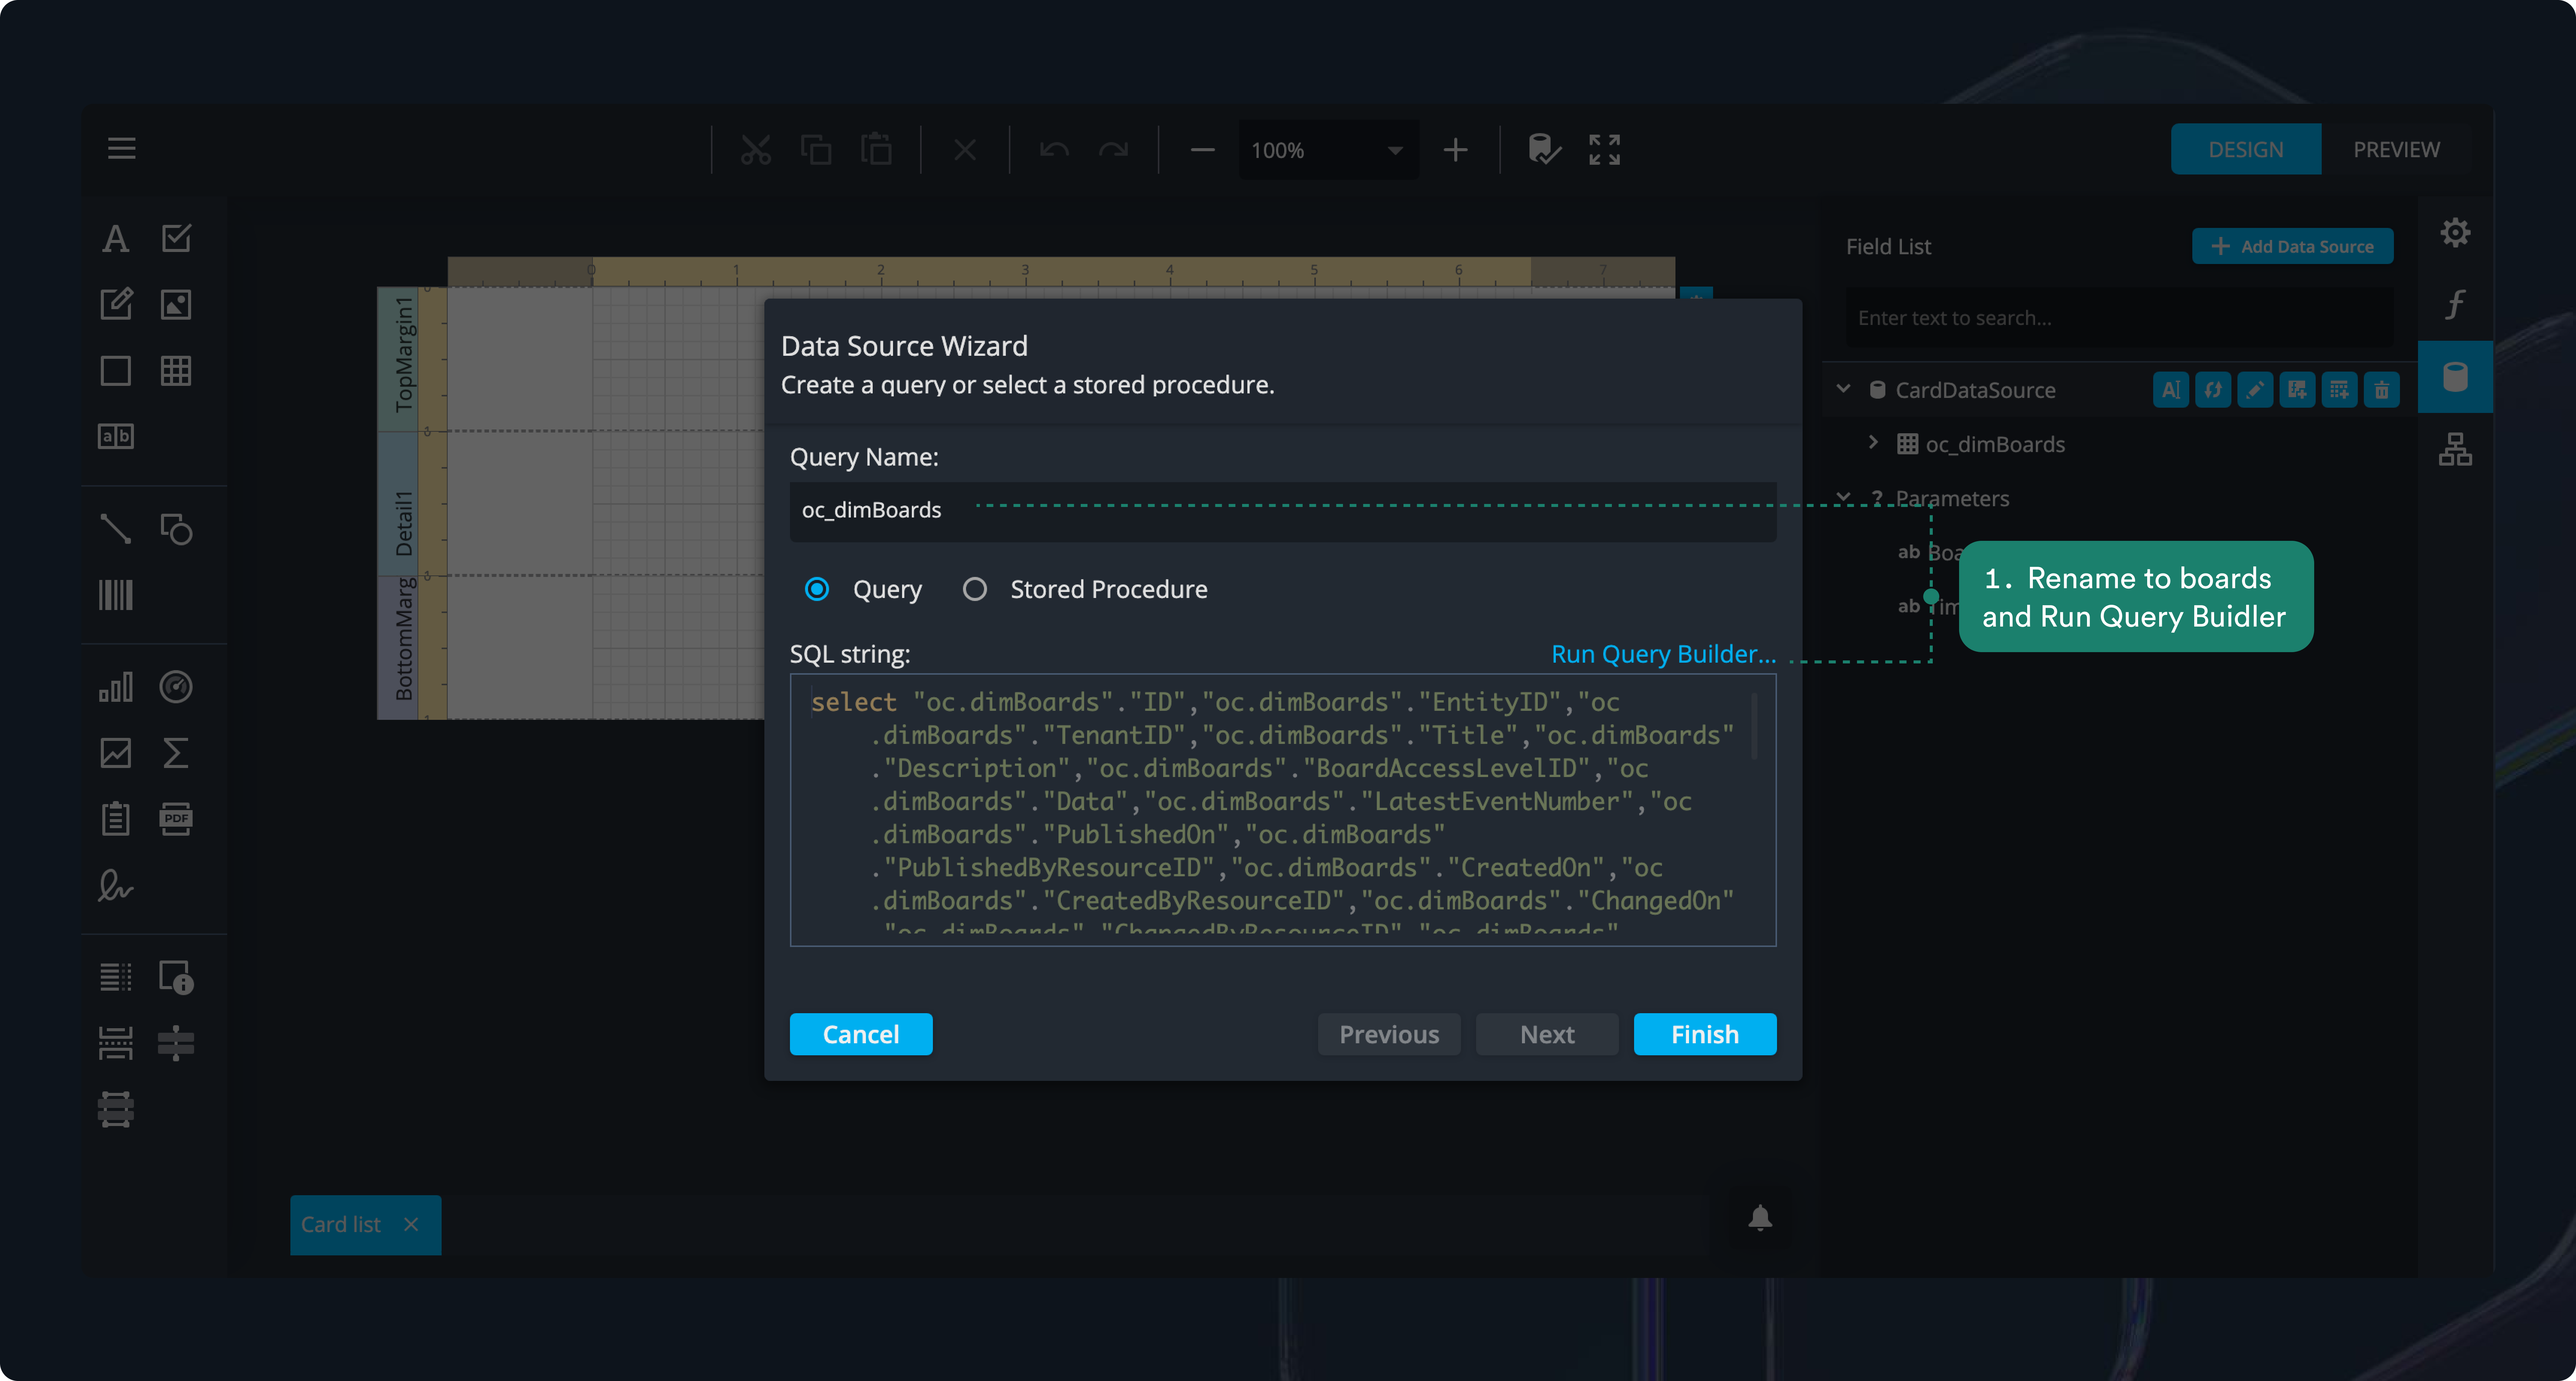Select the Shape tool
Image resolution: width=2576 pixels, height=1381 pixels.
click(176, 529)
